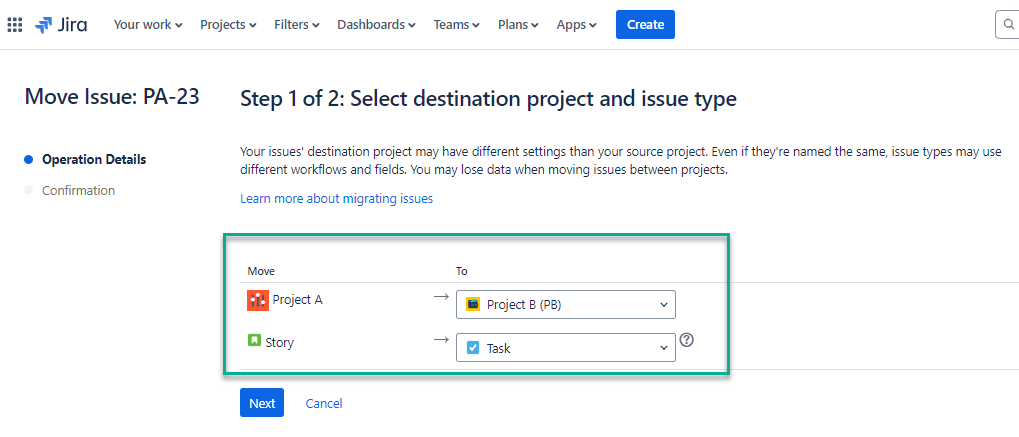Screen dimensions: 1019x437
Task: Click the green Story issue type icon
Action: coord(255,341)
